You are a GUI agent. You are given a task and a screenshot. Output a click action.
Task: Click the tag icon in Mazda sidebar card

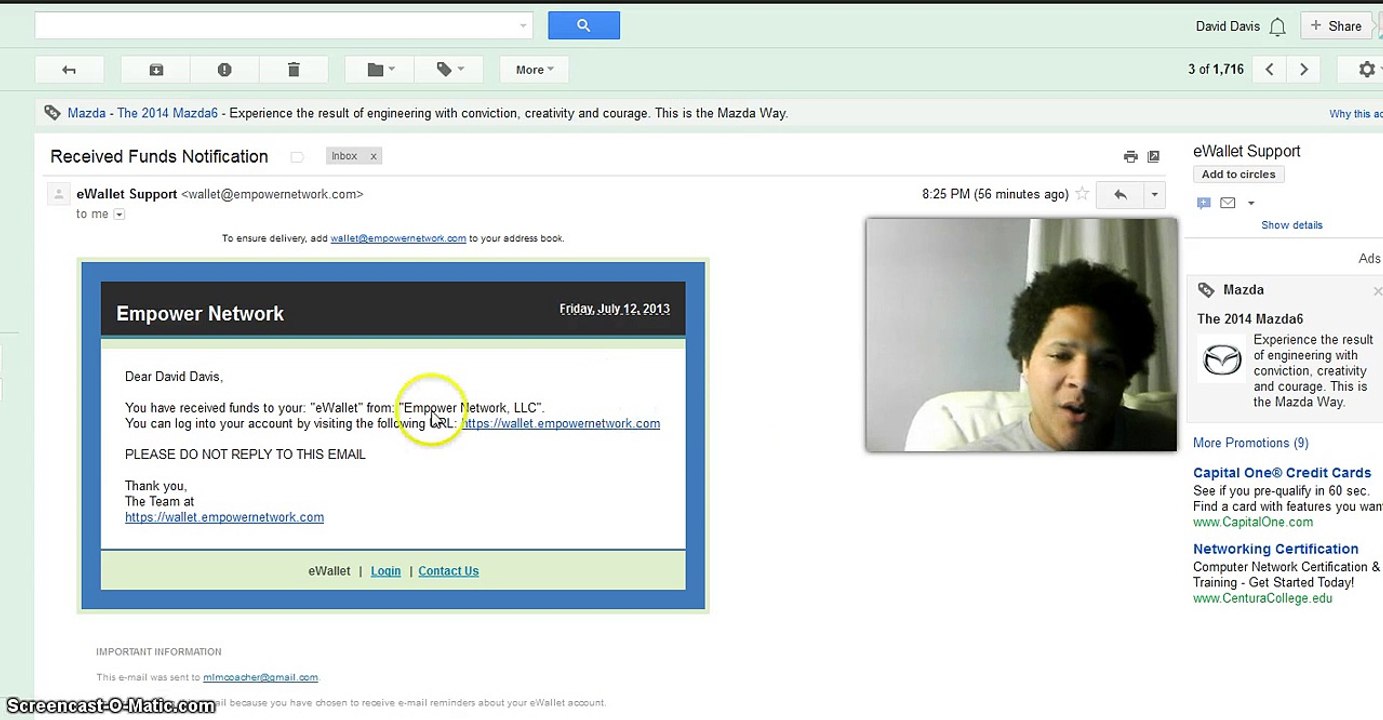pos(1207,290)
